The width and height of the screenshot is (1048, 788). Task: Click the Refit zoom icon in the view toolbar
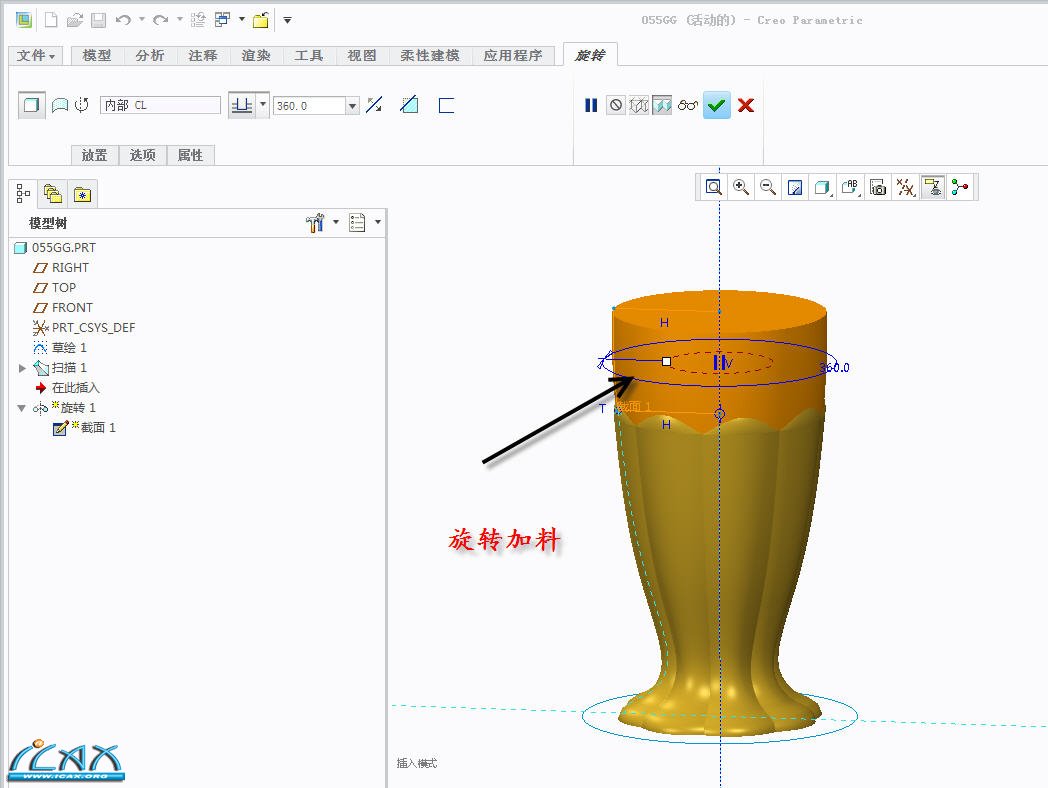coord(713,187)
